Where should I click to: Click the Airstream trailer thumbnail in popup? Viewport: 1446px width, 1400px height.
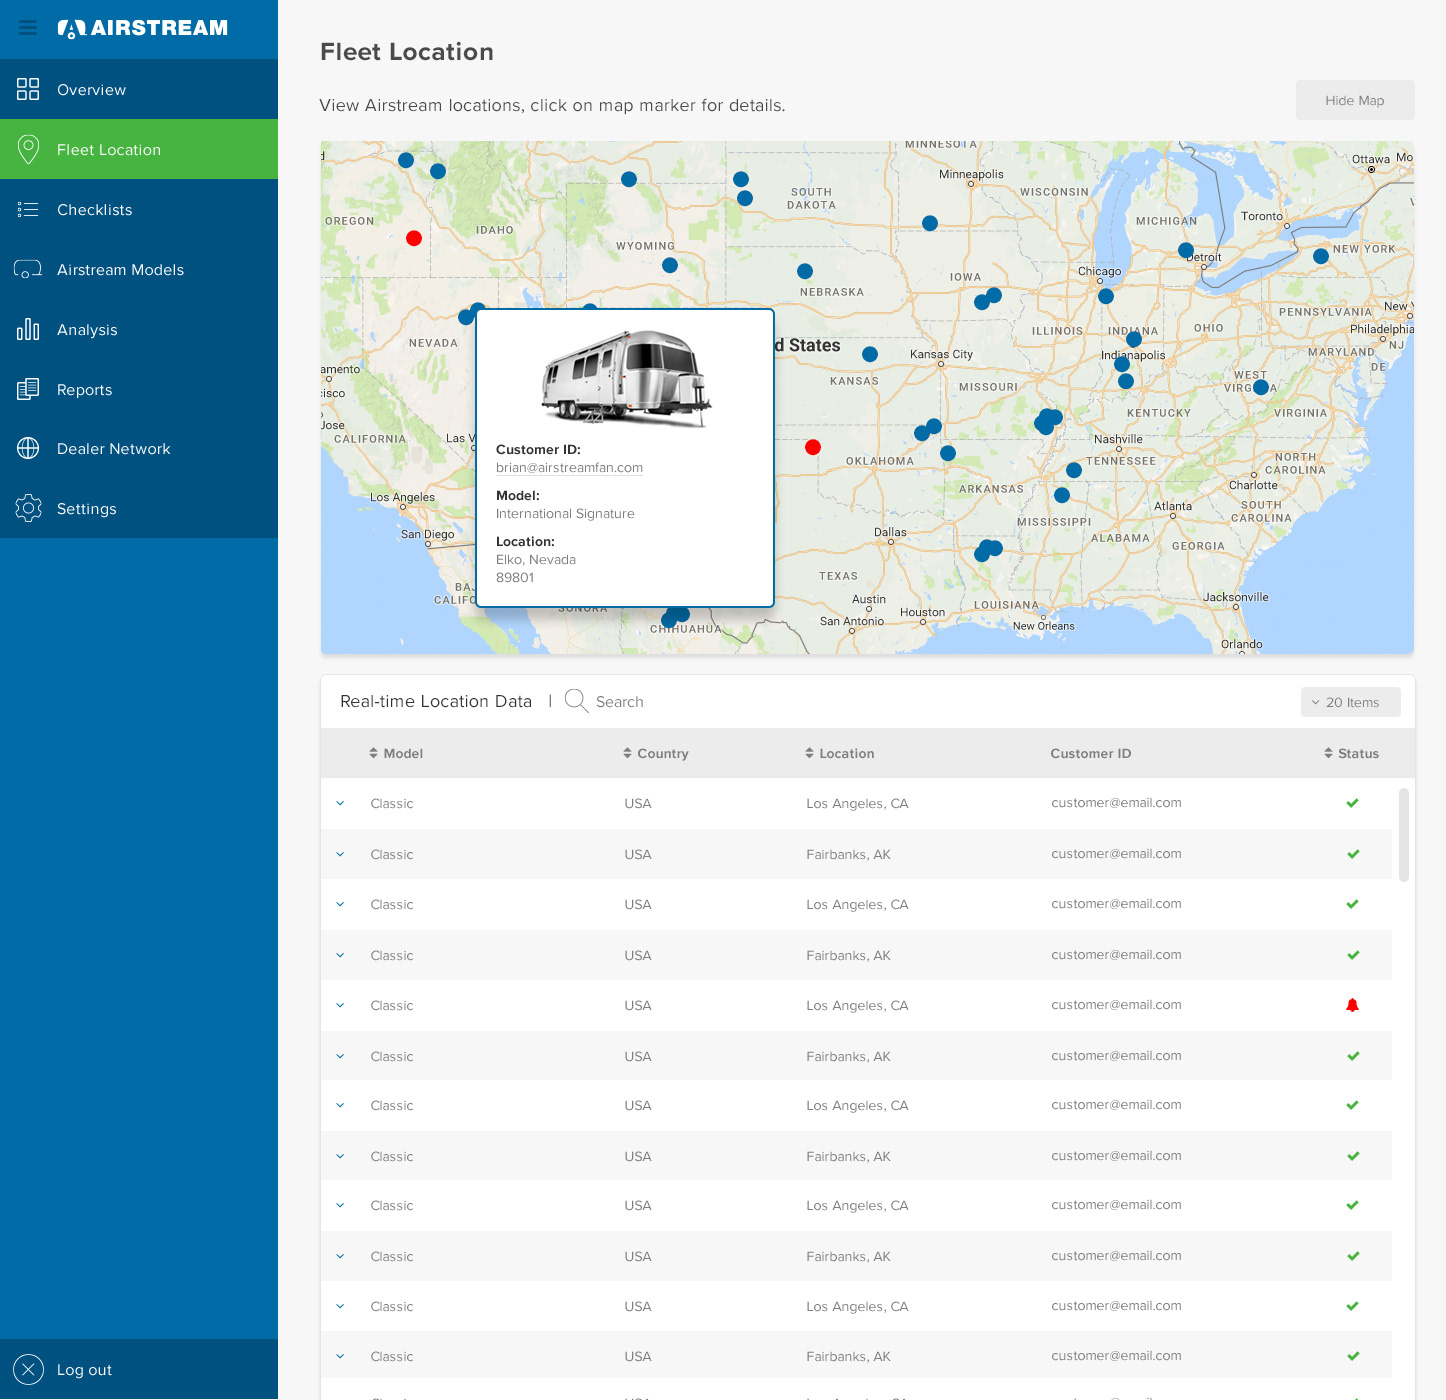626,379
